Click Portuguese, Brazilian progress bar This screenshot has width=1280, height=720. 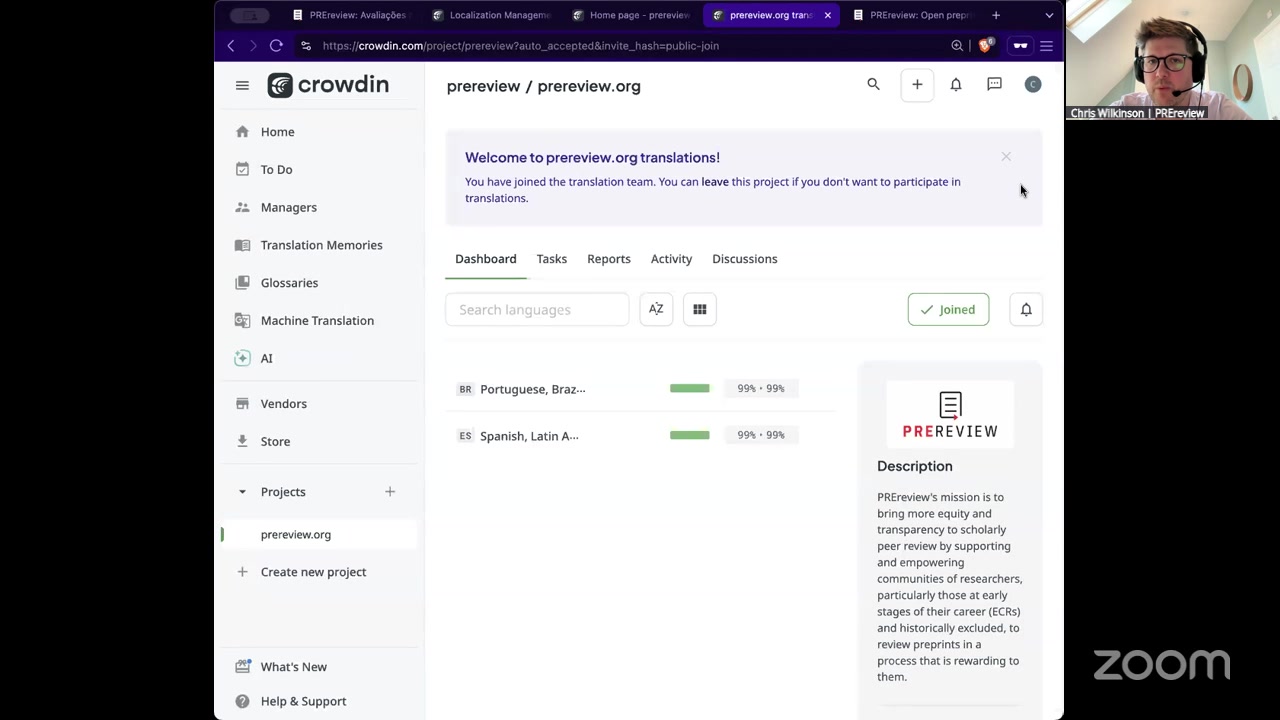689,388
